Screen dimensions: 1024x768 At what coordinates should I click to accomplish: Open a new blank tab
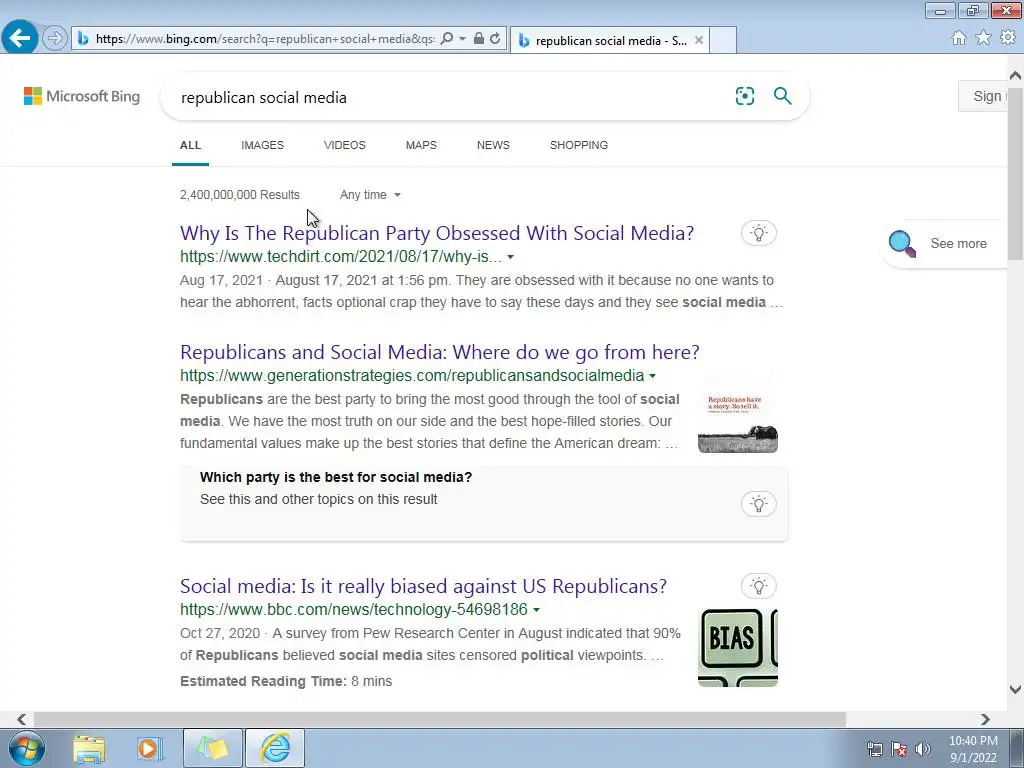pos(723,40)
